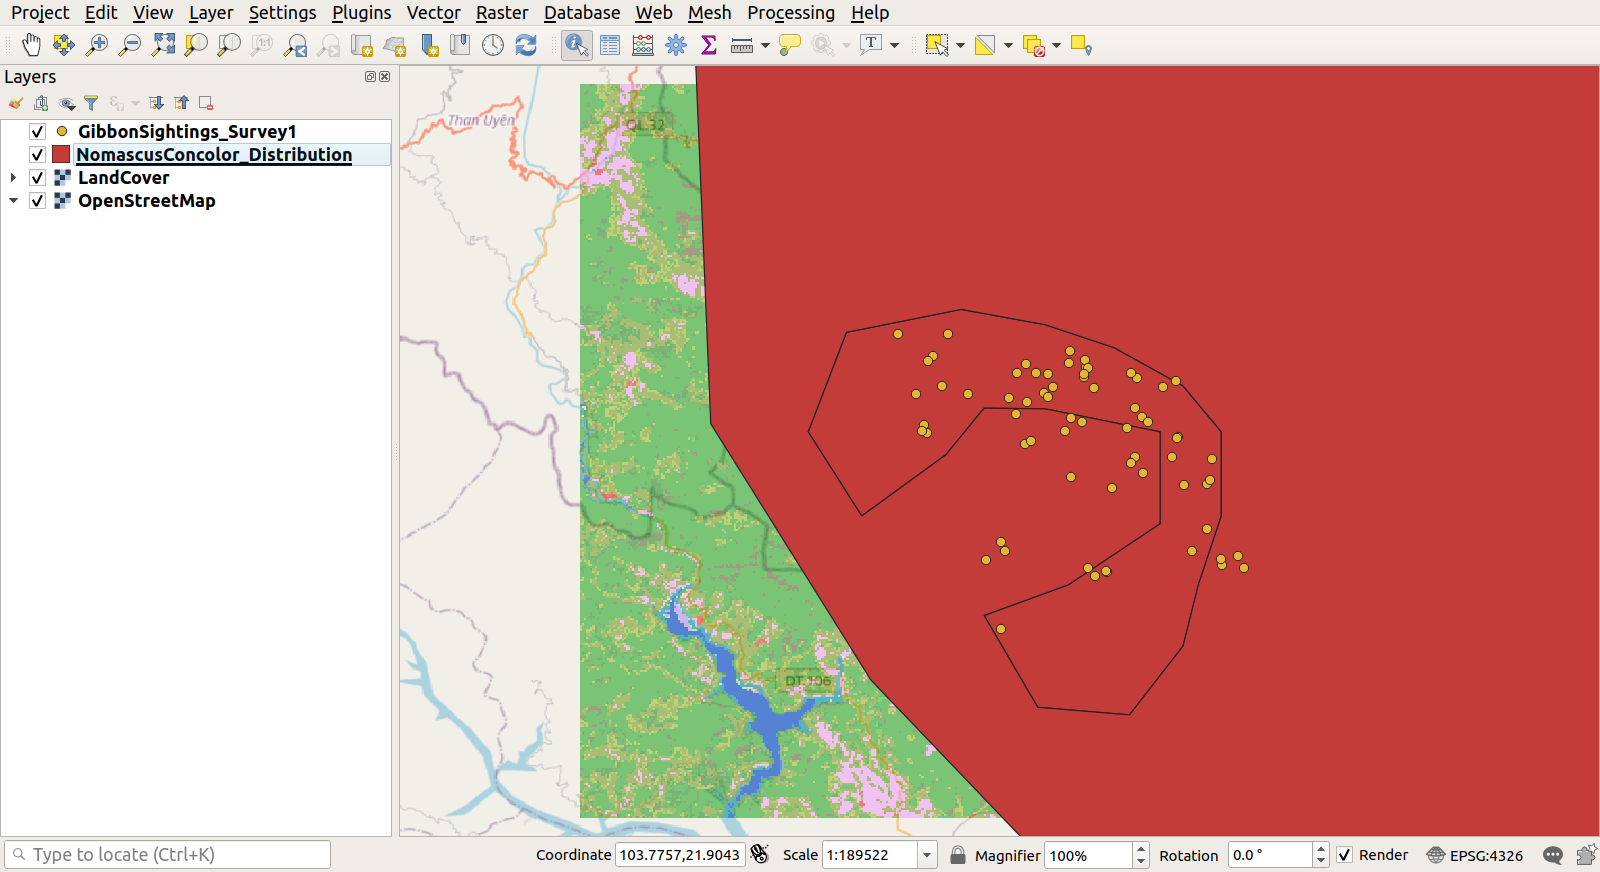Expand the LandCover layer tree
The width and height of the screenshot is (1600, 872).
tap(13, 177)
